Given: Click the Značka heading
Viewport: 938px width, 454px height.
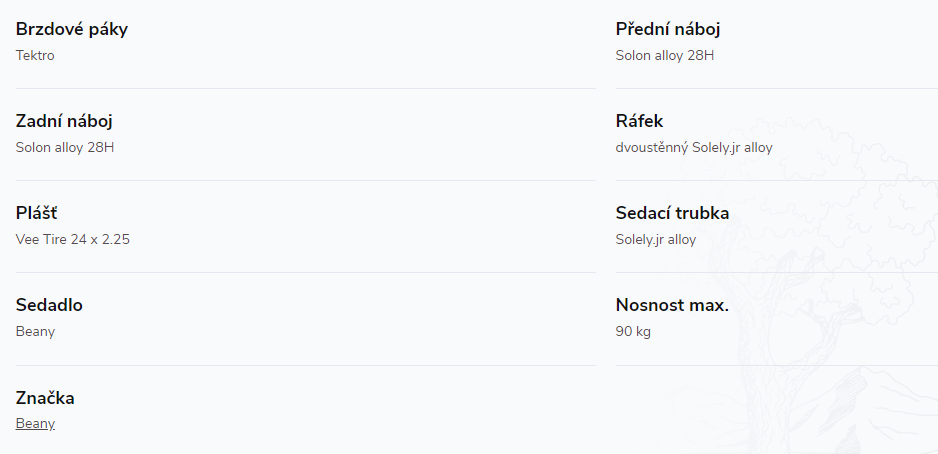Looking at the screenshot, I should click(x=45, y=398).
